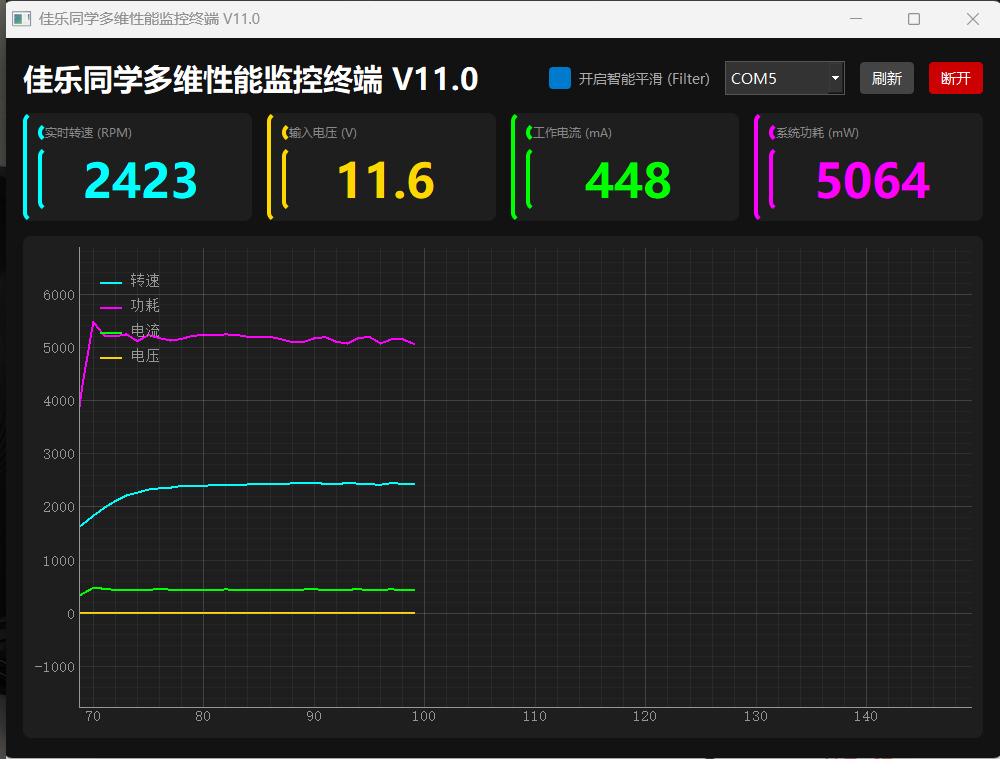Click the cyan 转速 legend line sample
Viewport: 1000px width, 759px height.
(x=111, y=282)
